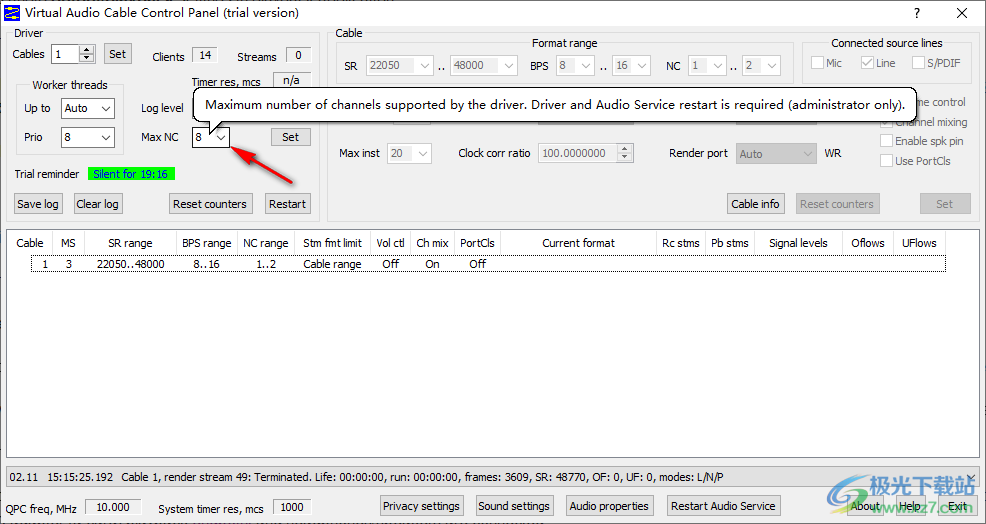
Task: Close the log message bar with its small x
Action: 970,478
